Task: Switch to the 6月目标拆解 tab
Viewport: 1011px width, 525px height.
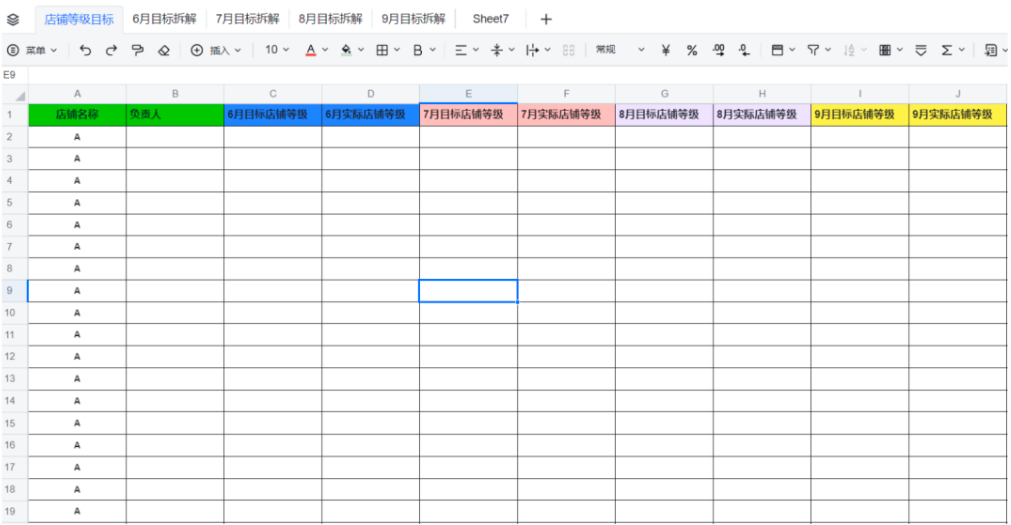Action: 164,19
